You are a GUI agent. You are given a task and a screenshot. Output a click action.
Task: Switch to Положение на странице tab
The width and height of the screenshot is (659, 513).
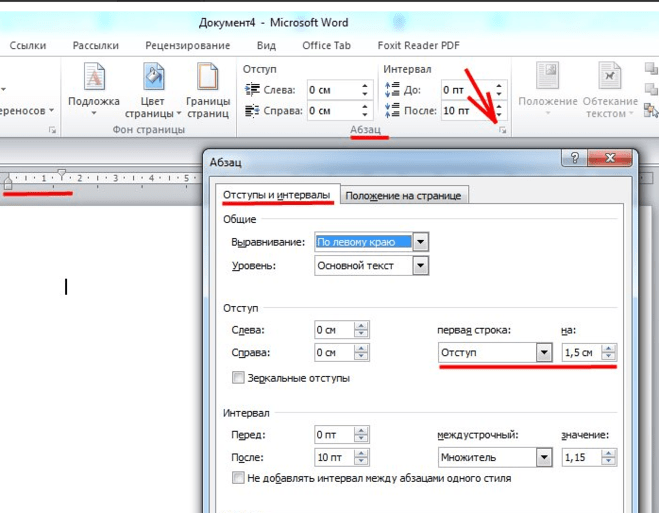pyautogui.click(x=403, y=195)
